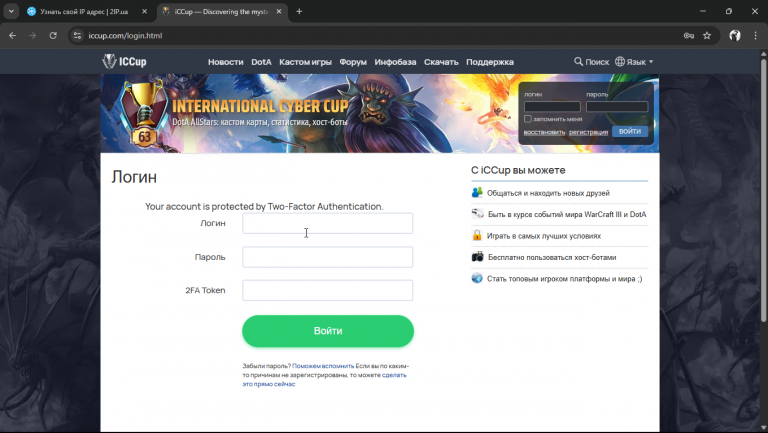Tick the запомнить меня checkbox
The height and width of the screenshot is (433, 768).
coord(528,119)
